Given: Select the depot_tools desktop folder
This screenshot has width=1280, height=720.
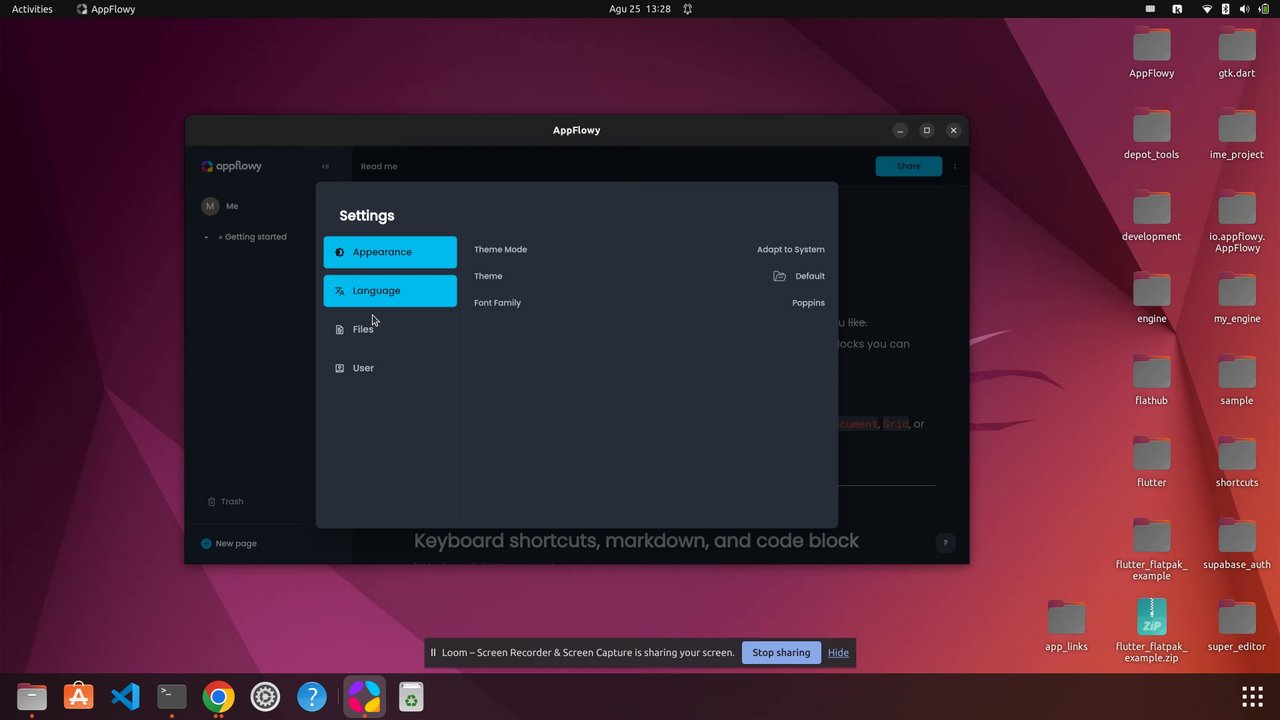Looking at the screenshot, I should tap(1151, 135).
